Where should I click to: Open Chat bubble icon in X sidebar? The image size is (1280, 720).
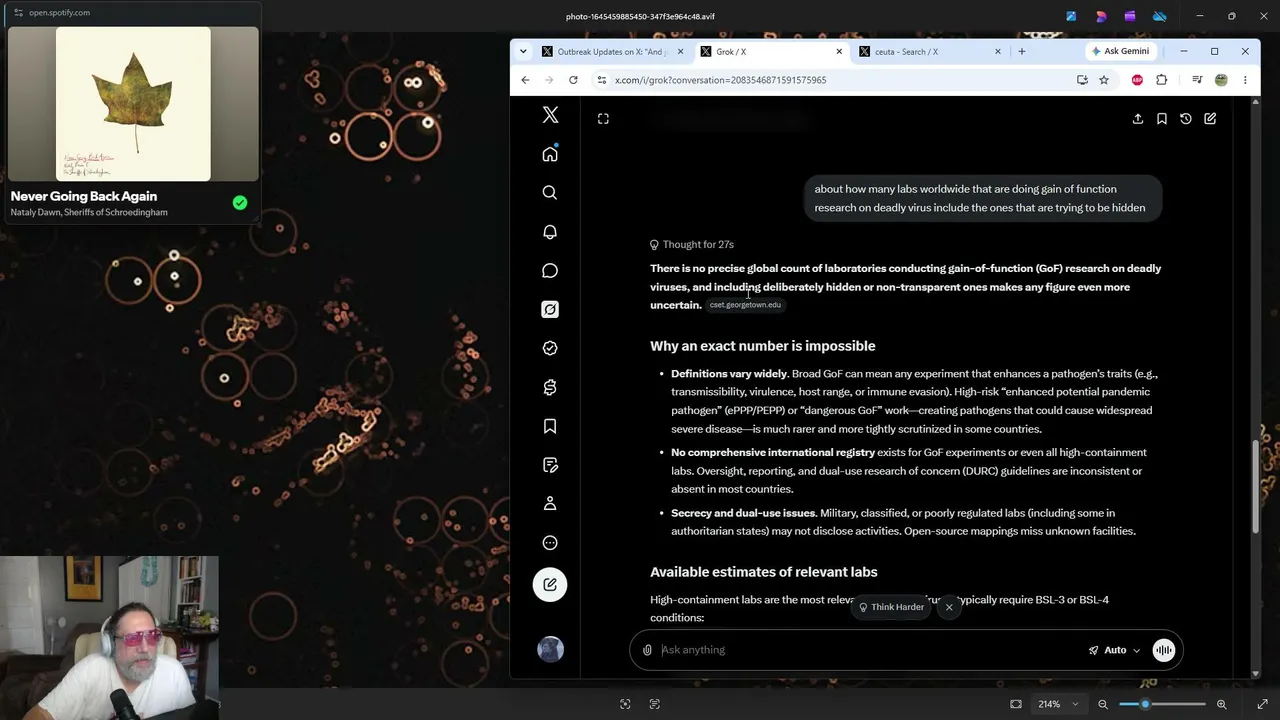pos(550,271)
